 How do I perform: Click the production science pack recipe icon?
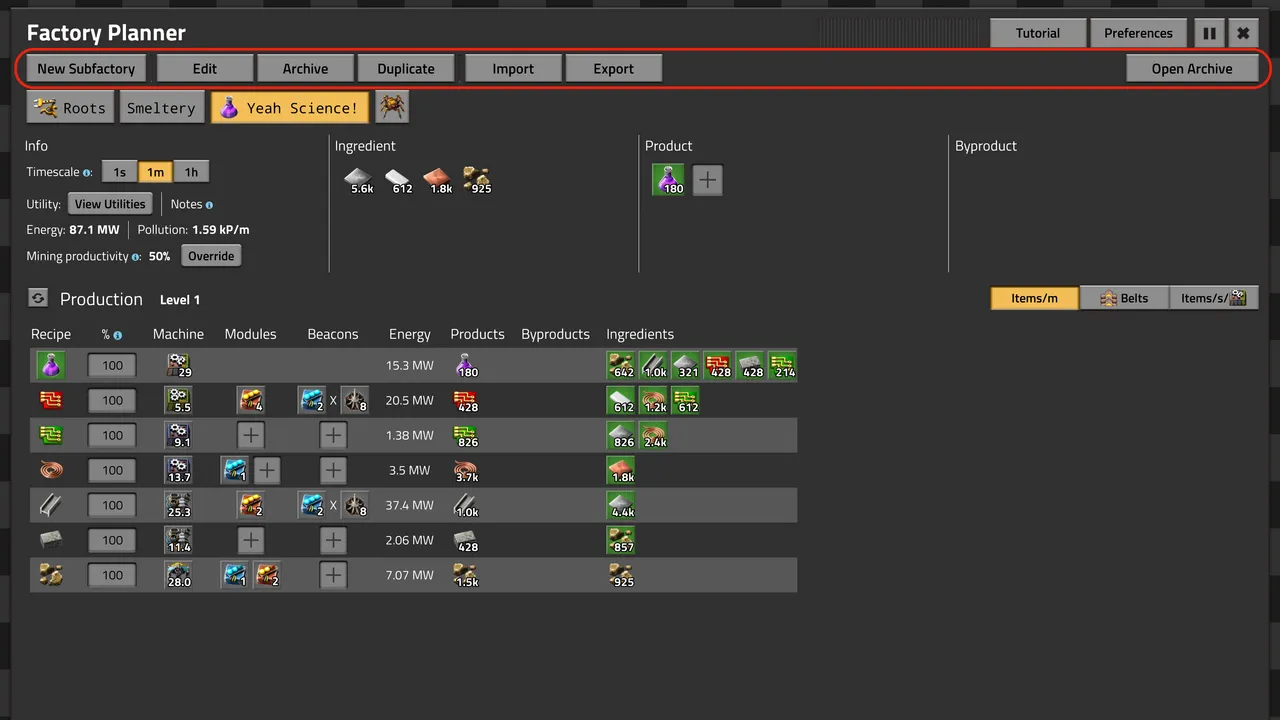tap(51, 365)
